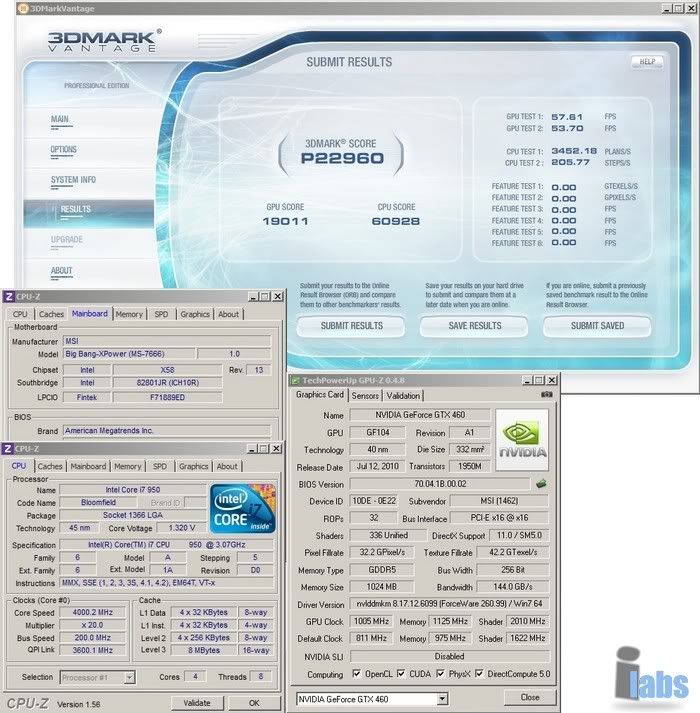Open the Processor #1 selection dropdown
The width and height of the screenshot is (700, 713).
(x=128, y=677)
